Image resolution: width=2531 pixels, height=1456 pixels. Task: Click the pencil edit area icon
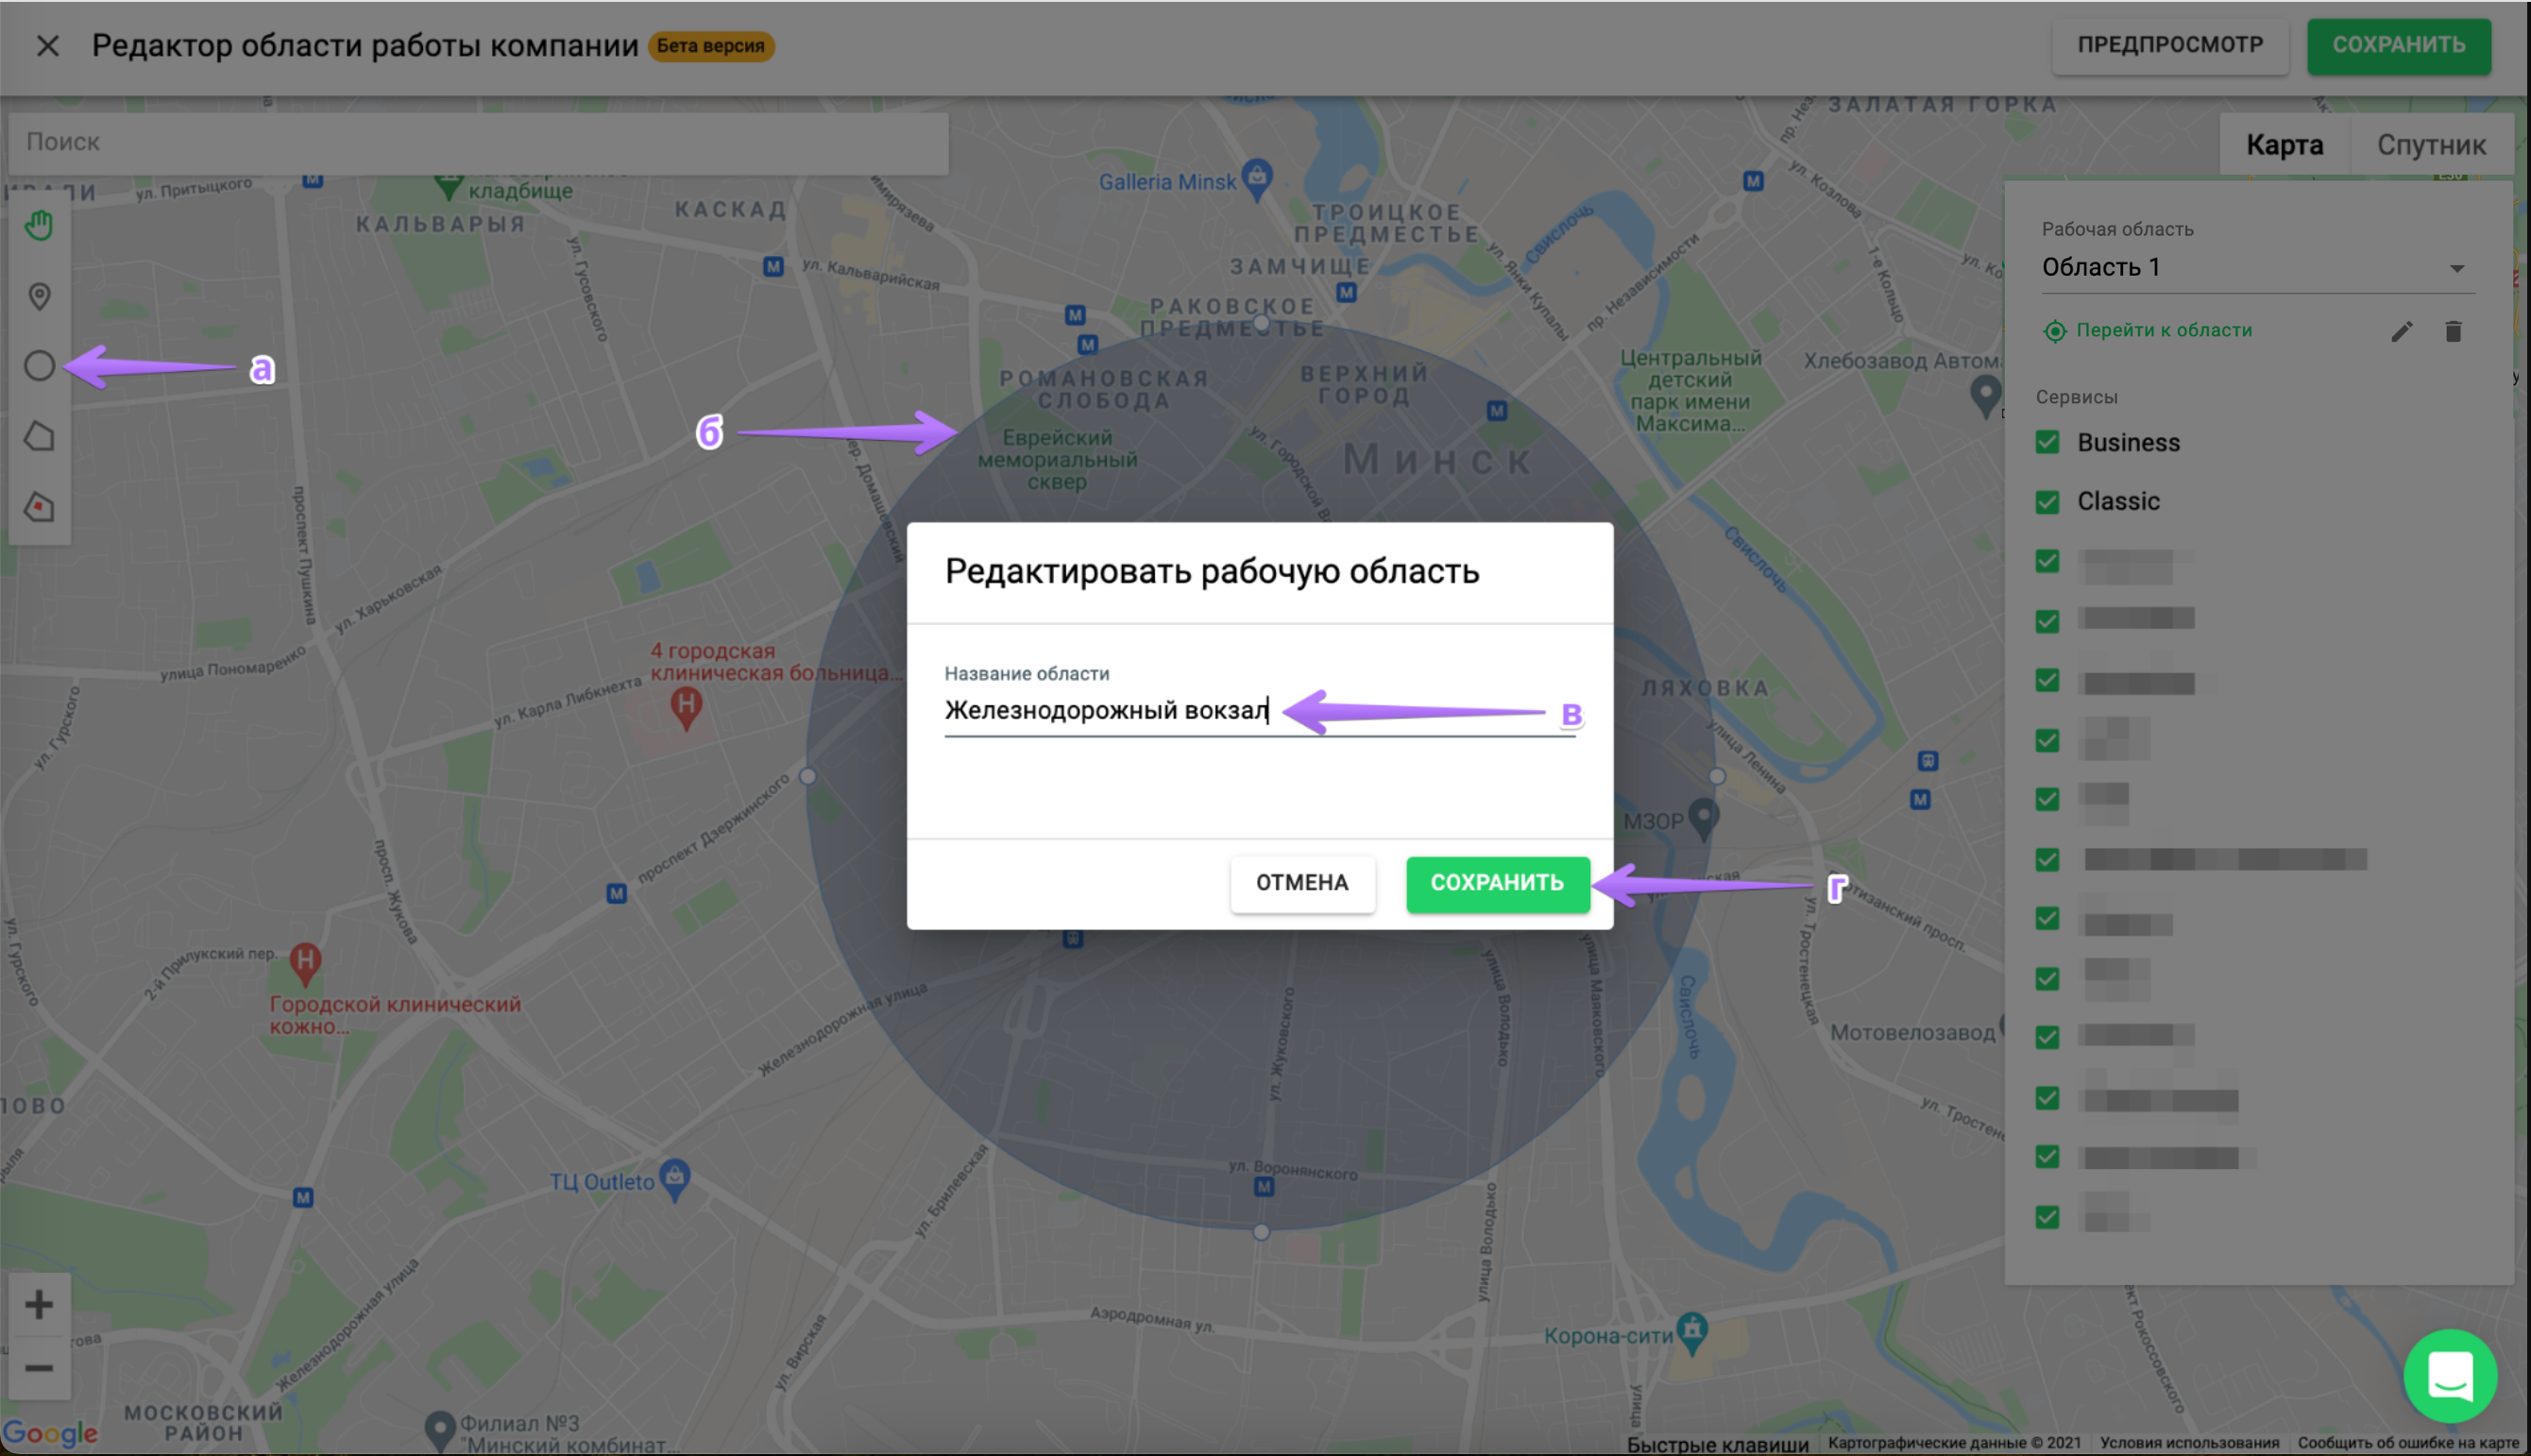(x=2401, y=331)
